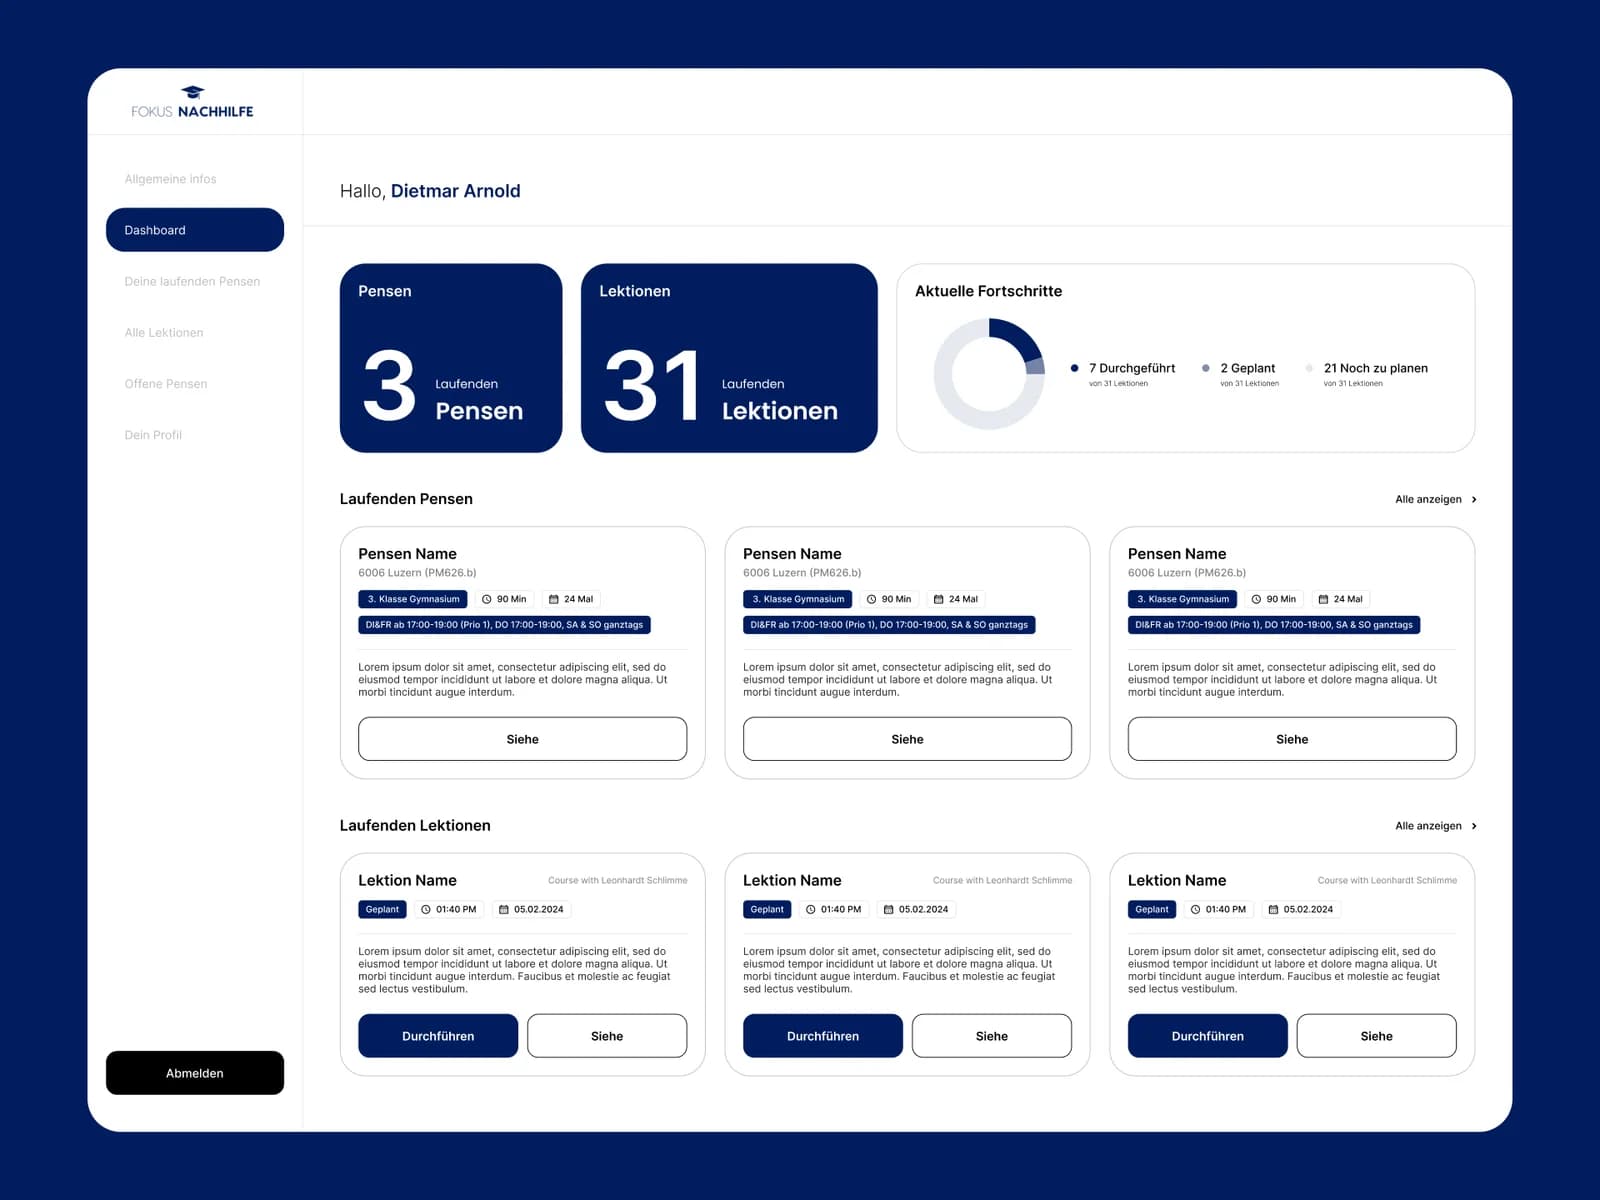This screenshot has width=1600, height=1200.
Task: Click the calendar icon in first Lektion card
Action: (504, 909)
